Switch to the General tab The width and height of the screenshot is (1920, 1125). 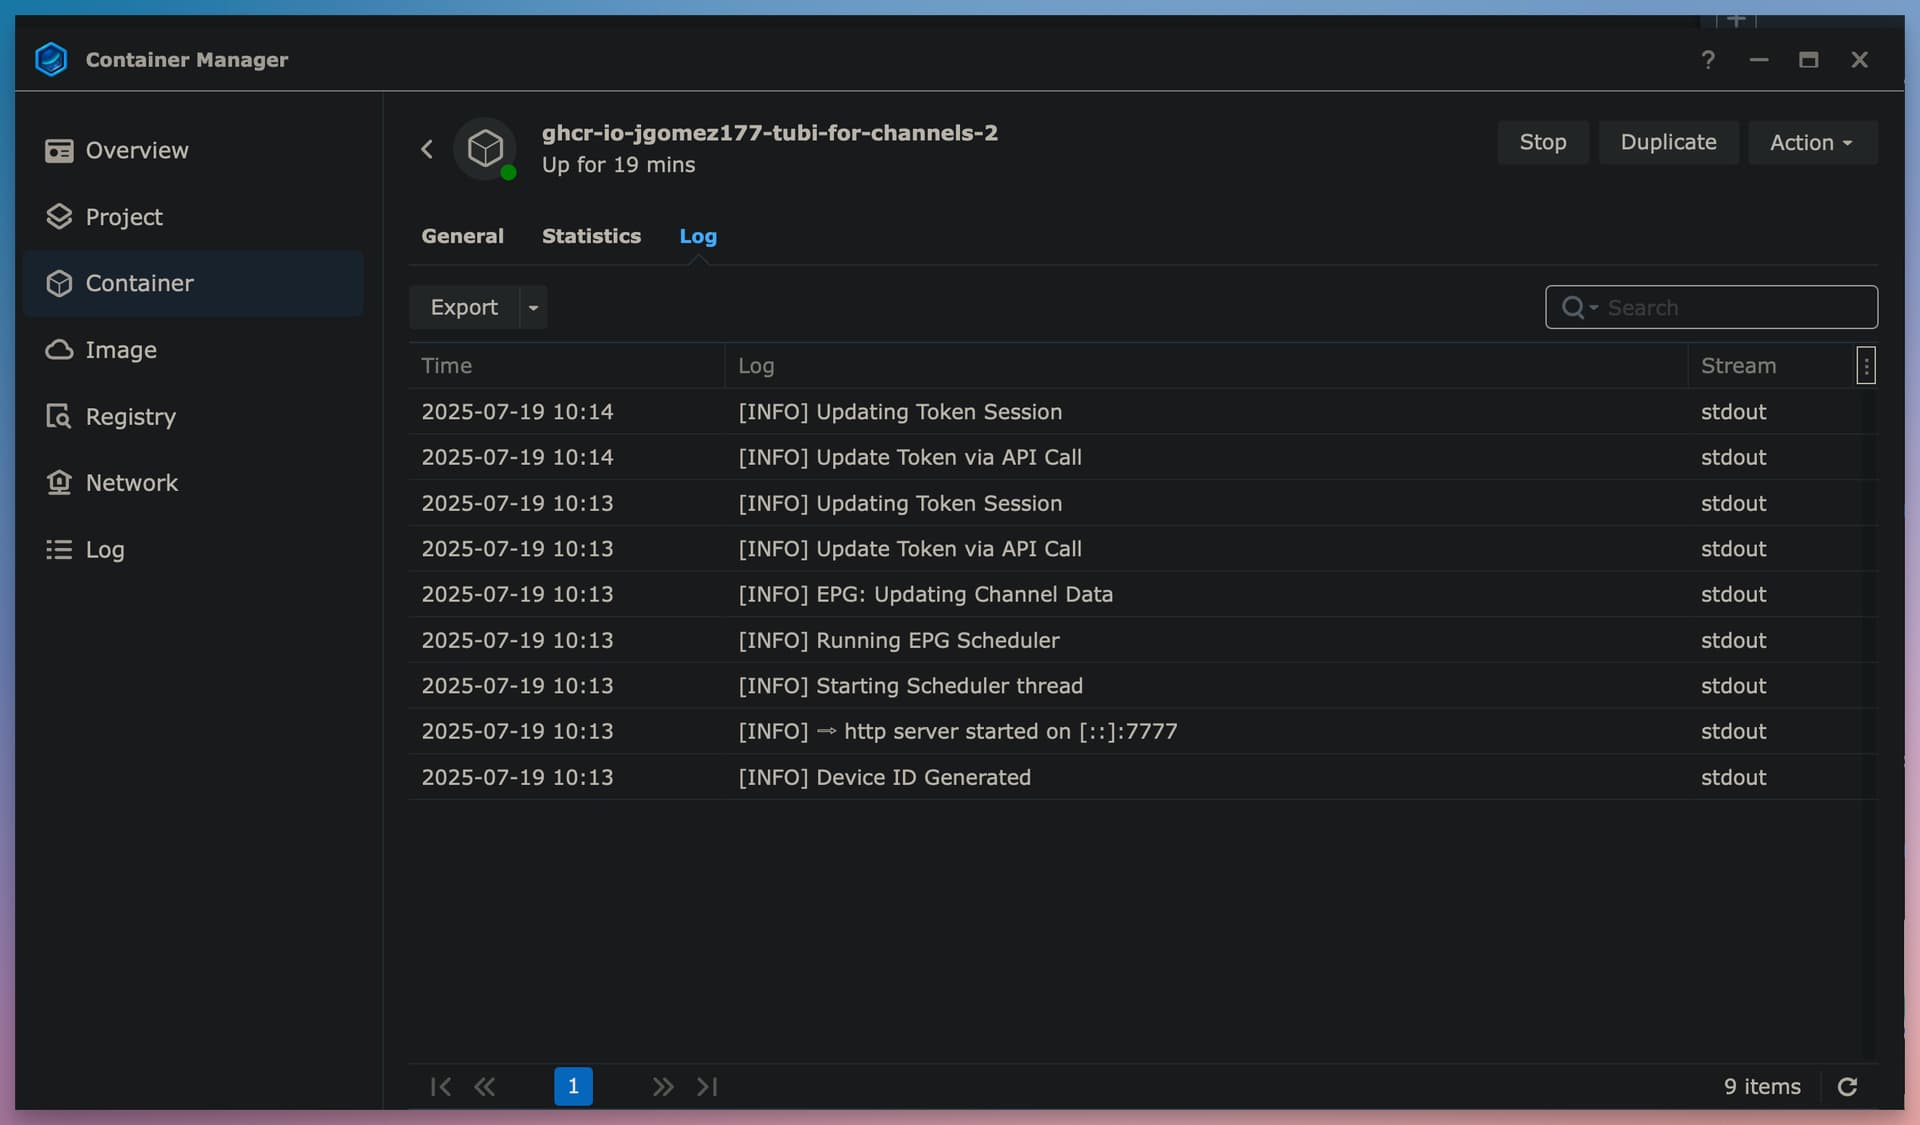pyautogui.click(x=462, y=236)
